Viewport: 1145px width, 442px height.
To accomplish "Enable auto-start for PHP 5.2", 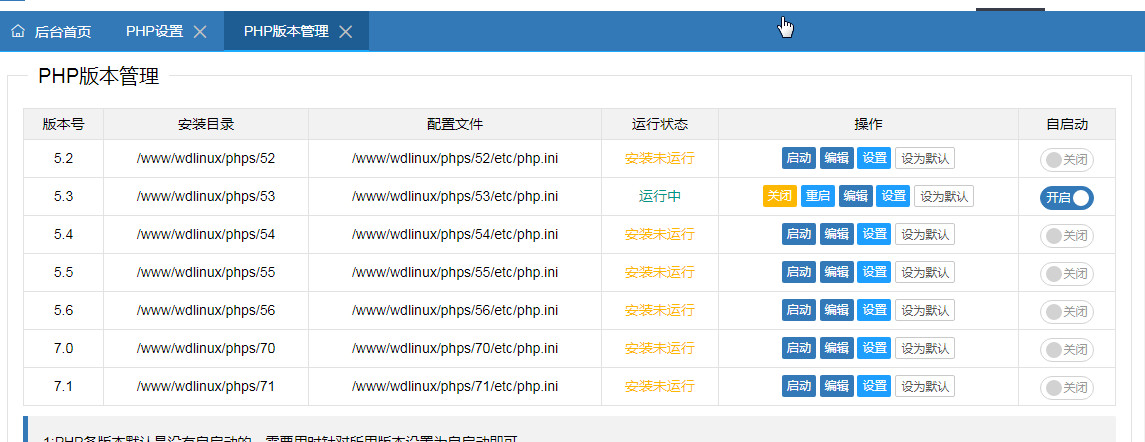I will click(1066, 159).
